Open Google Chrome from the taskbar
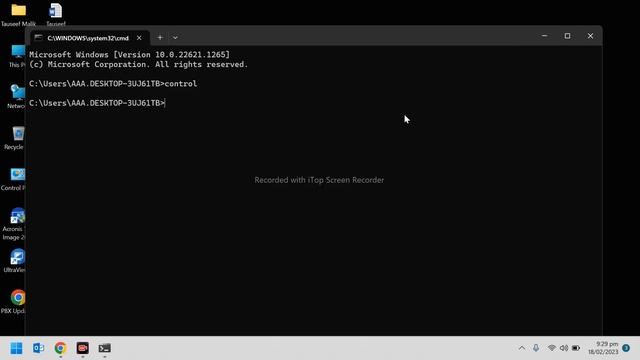 [60, 348]
